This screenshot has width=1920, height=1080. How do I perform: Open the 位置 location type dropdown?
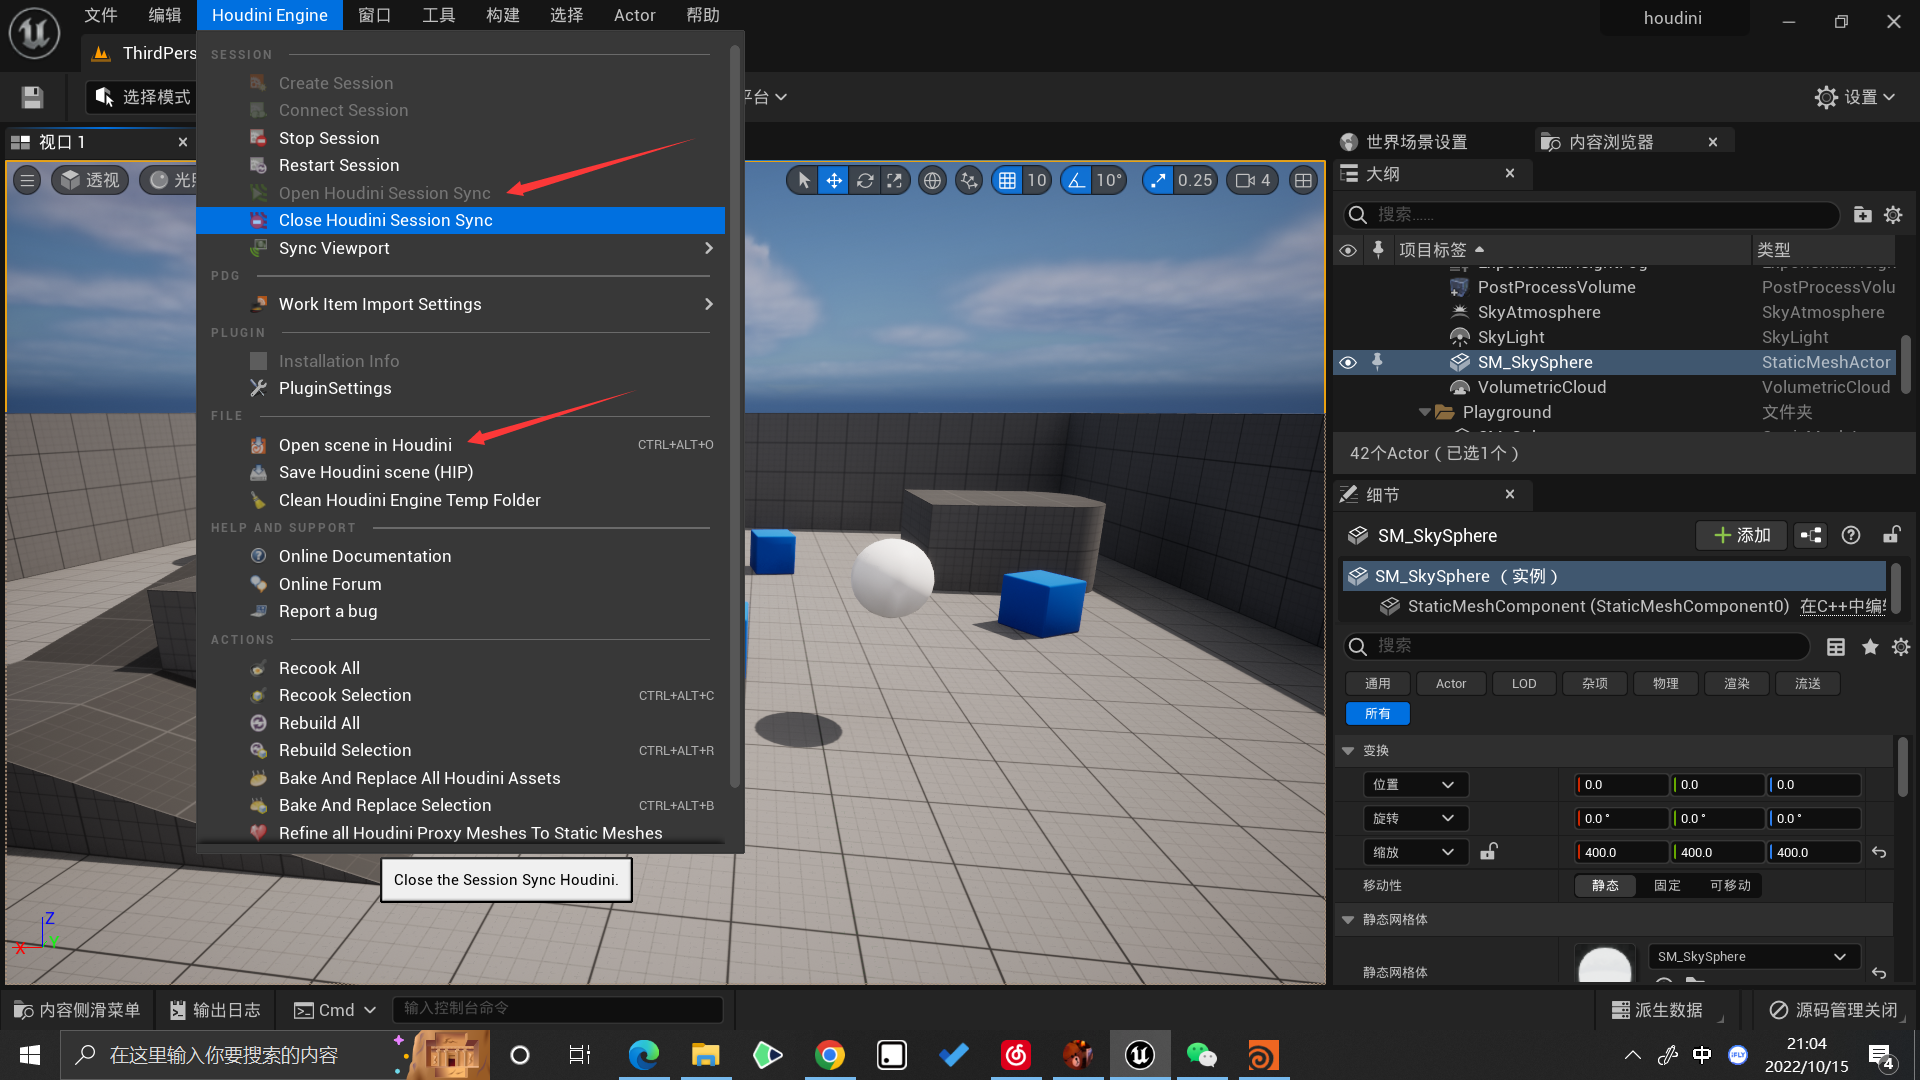(1415, 784)
